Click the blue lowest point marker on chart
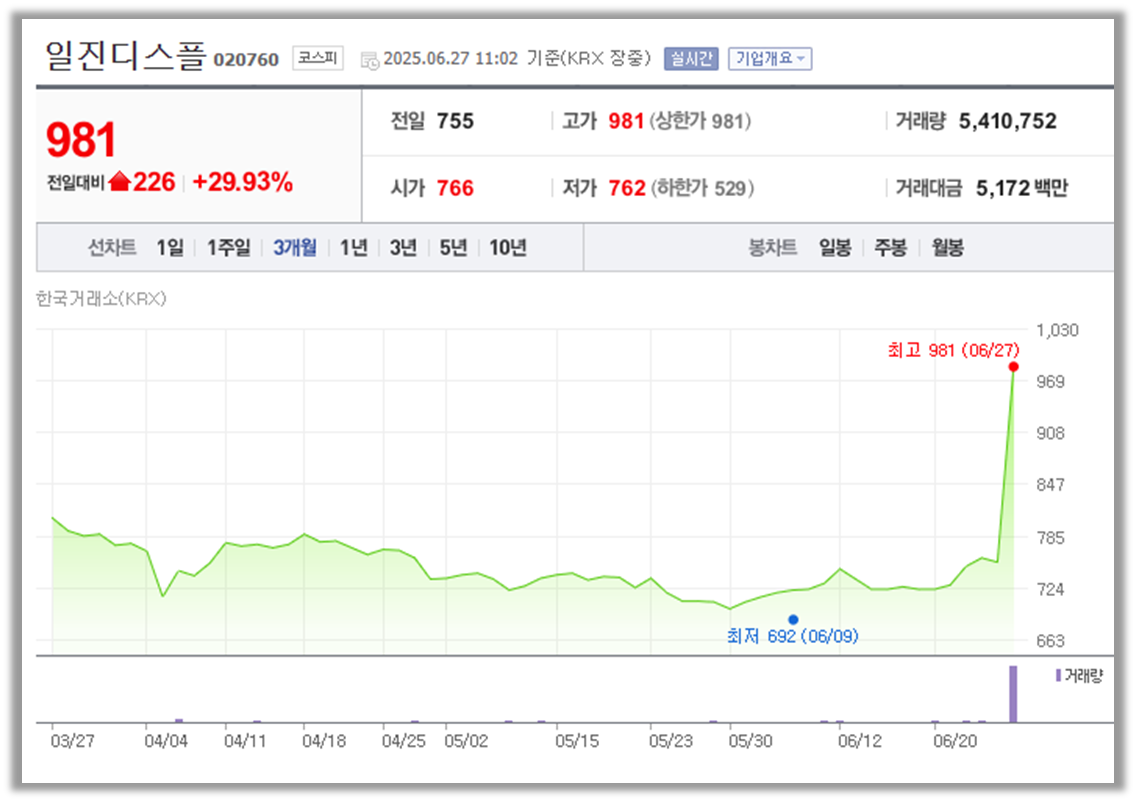 793,619
